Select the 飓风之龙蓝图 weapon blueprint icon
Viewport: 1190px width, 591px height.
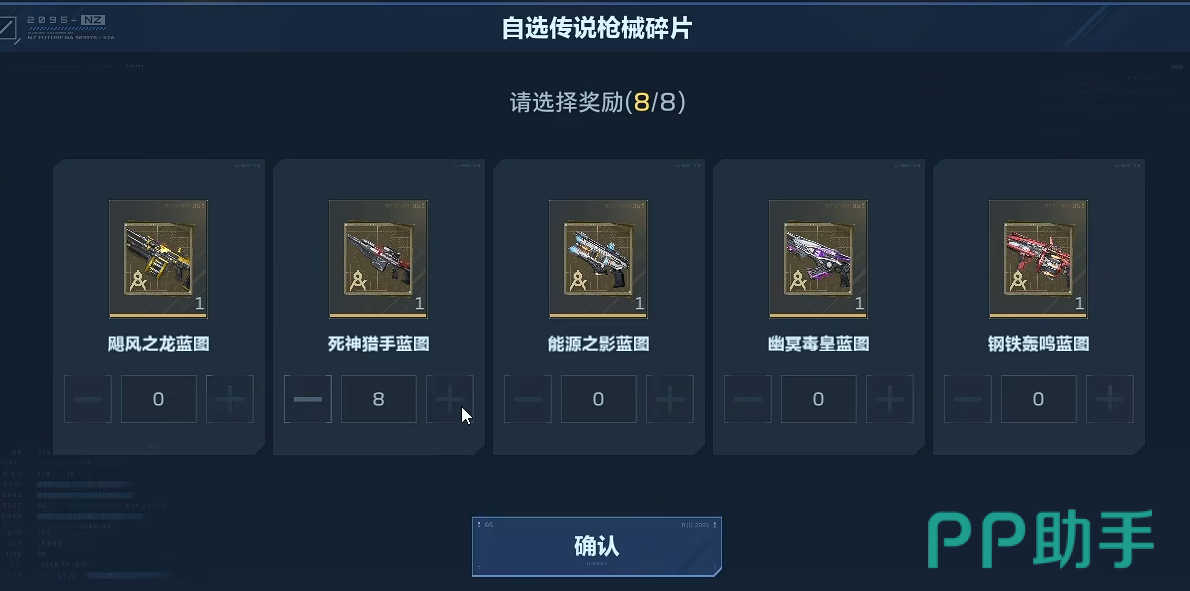pos(158,259)
